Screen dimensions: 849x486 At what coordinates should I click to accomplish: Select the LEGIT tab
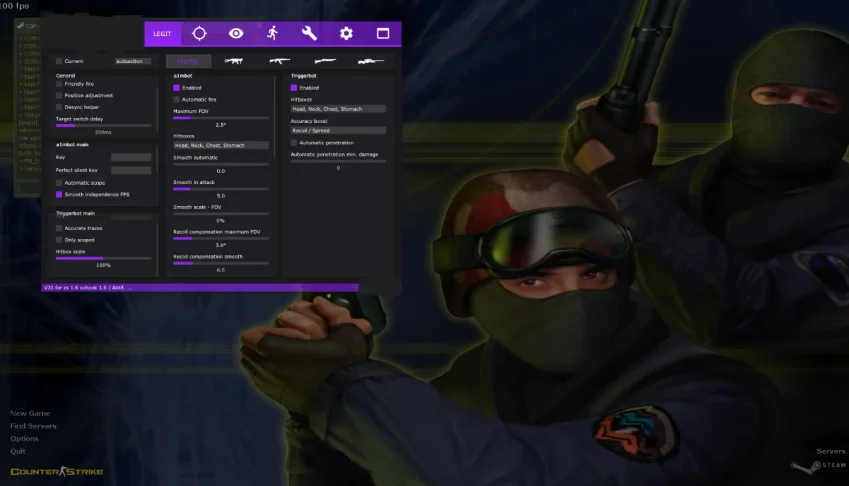coord(162,34)
